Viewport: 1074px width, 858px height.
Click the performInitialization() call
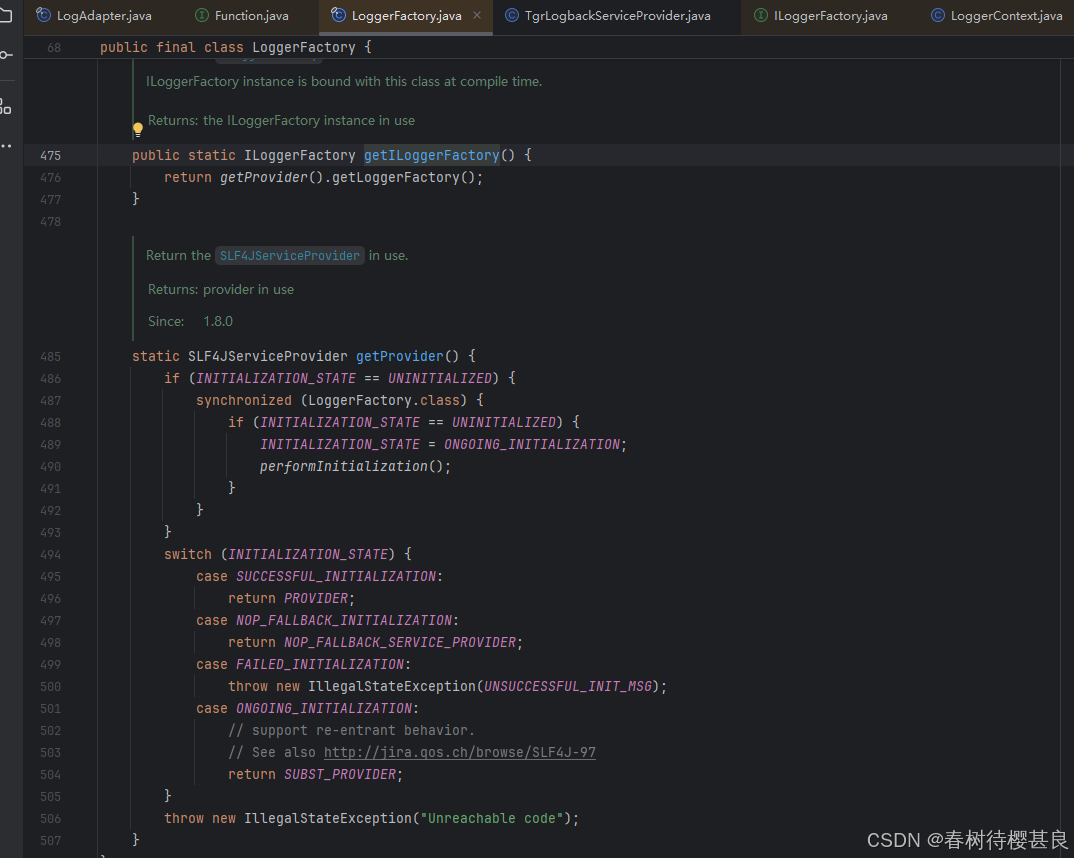click(x=355, y=466)
